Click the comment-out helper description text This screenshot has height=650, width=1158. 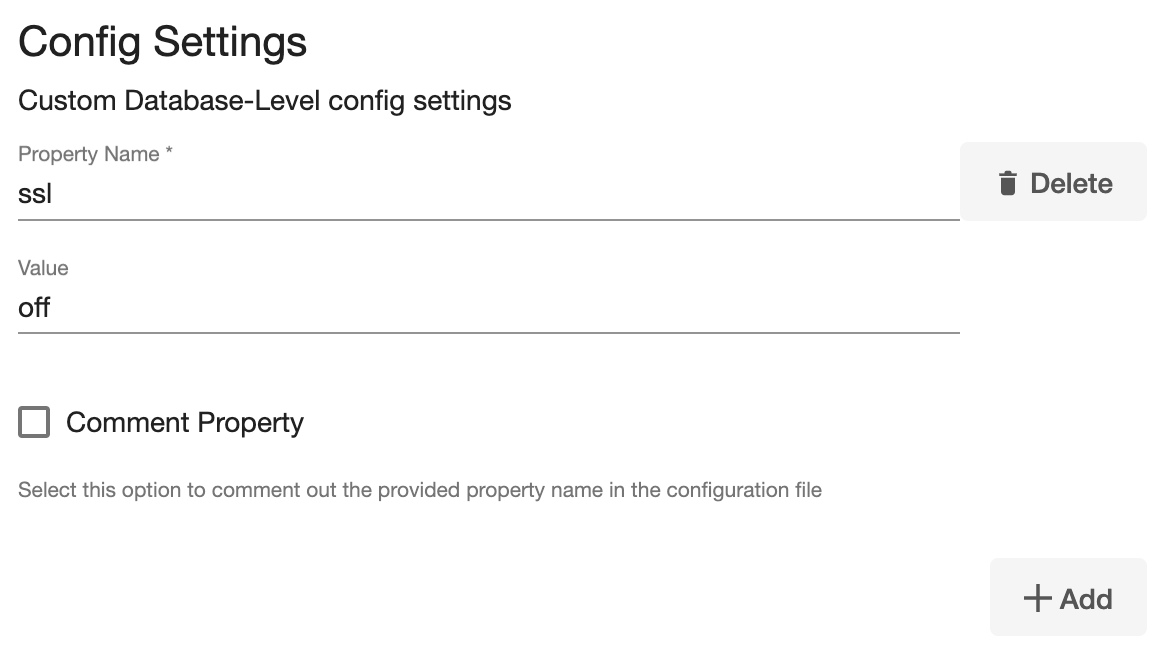pos(420,490)
